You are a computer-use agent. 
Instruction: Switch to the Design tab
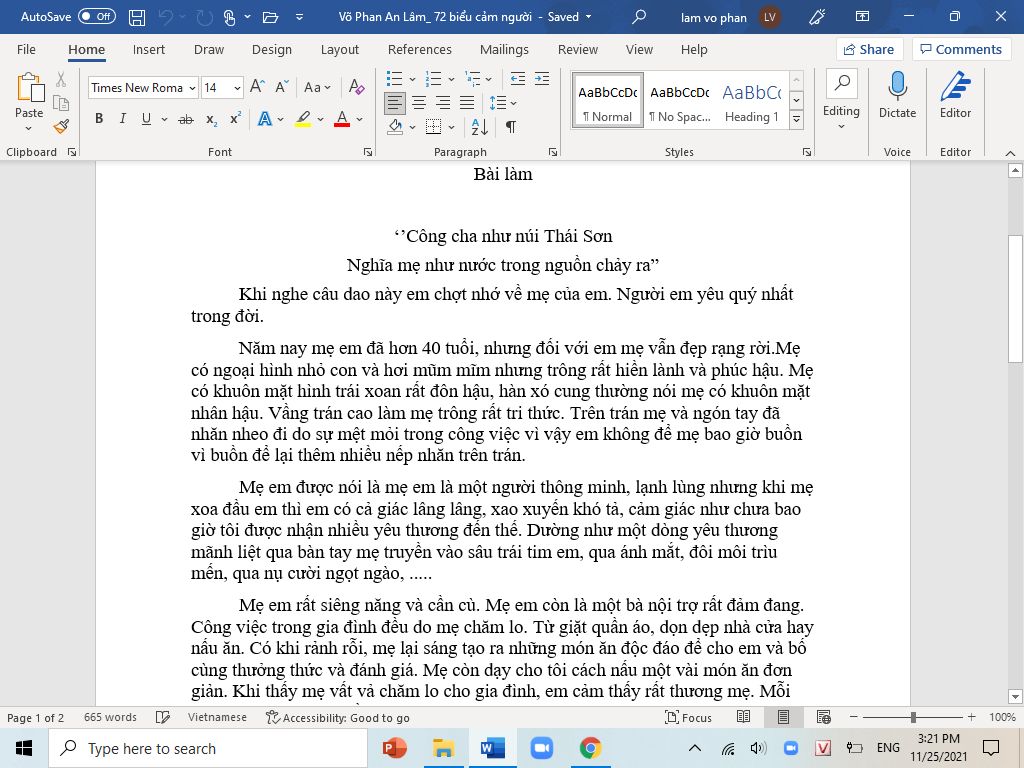click(x=272, y=50)
